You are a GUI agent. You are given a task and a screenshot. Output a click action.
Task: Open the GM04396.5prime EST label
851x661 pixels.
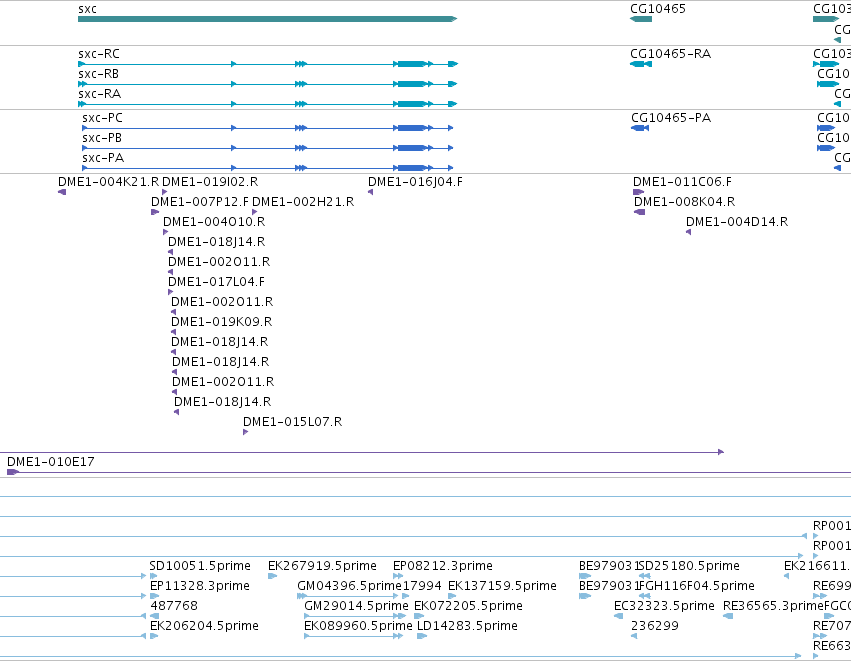pos(350,586)
